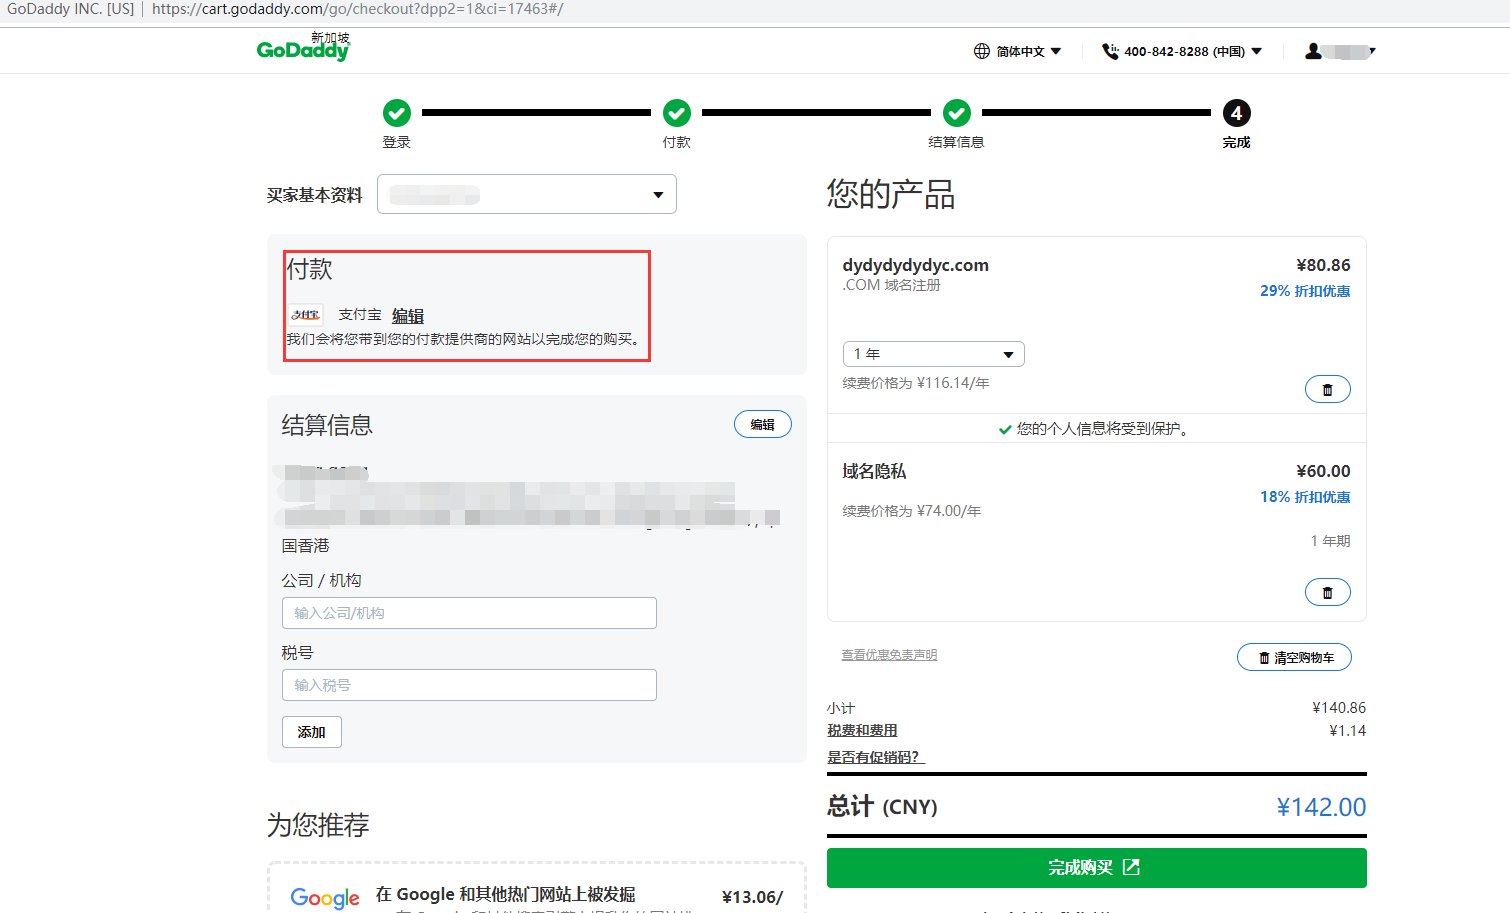The image size is (1510, 913).
Task: Remove the domain privacy item with trash icon
Action: pyautogui.click(x=1327, y=592)
